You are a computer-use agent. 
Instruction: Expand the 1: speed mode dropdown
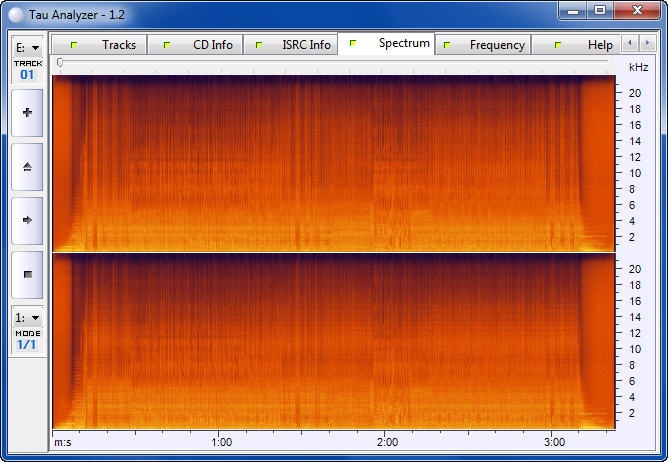point(27,317)
